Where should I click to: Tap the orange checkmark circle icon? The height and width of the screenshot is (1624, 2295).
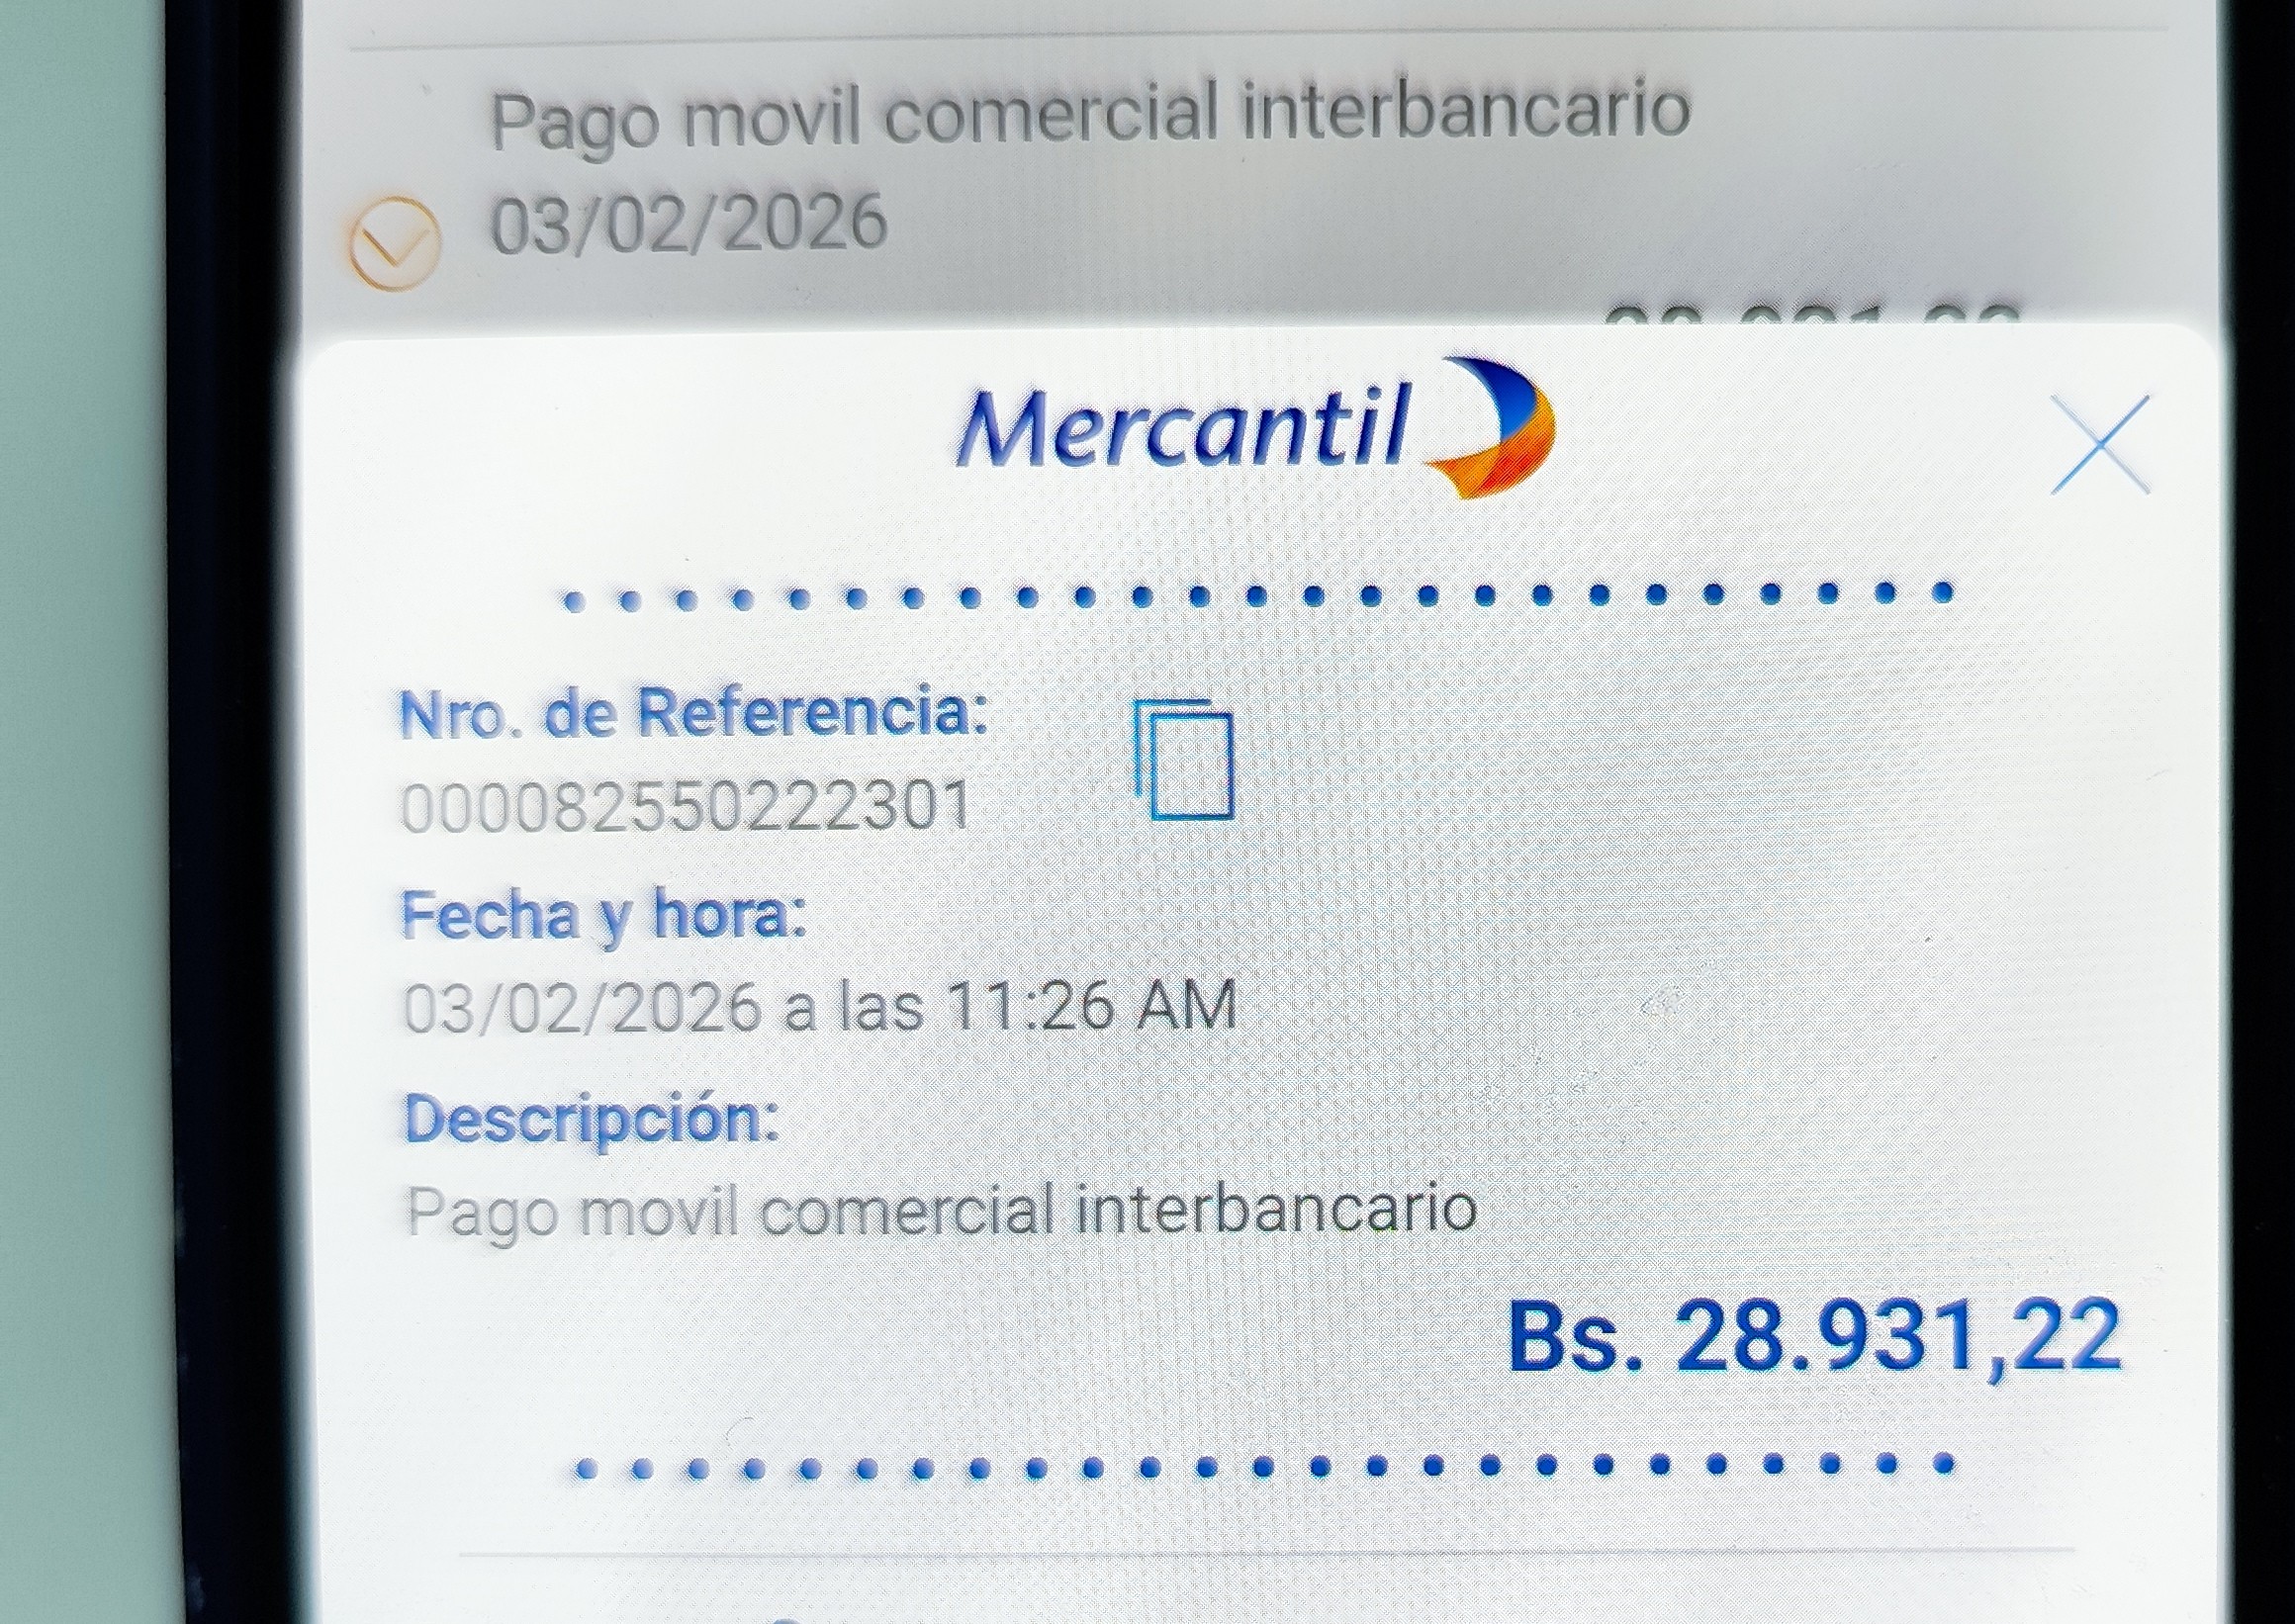(394, 243)
